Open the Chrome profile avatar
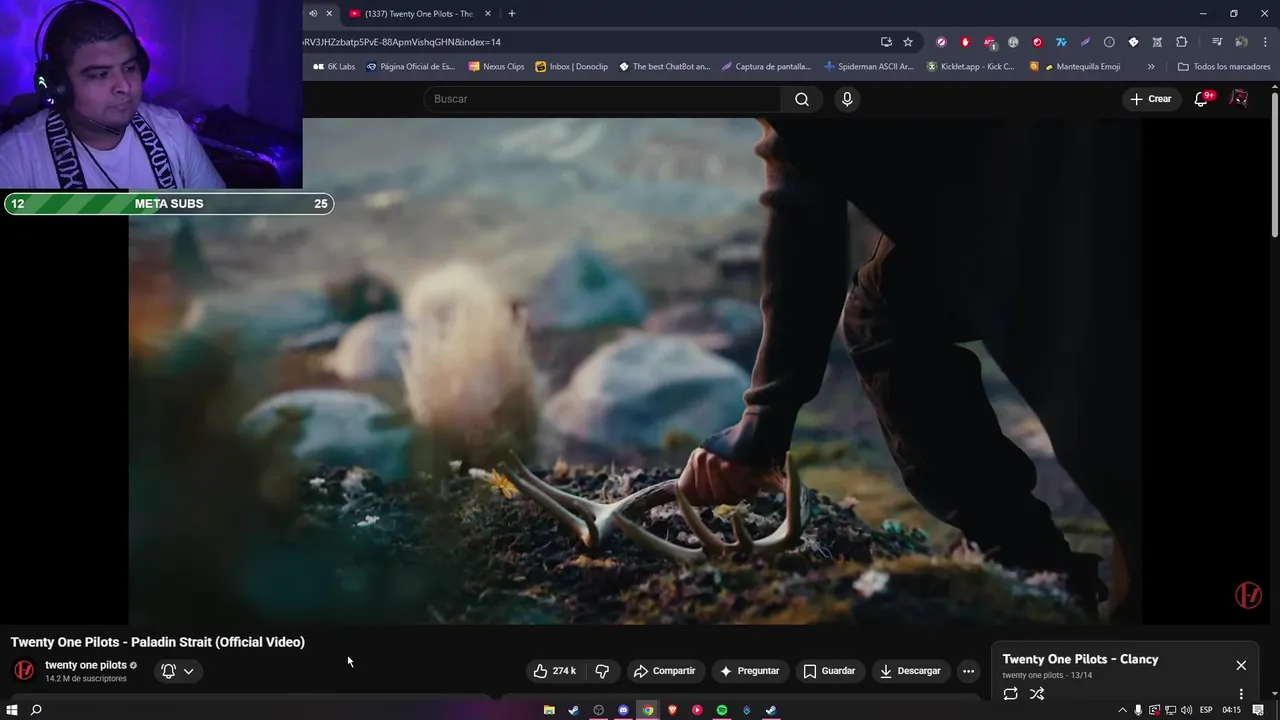1280x720 pixels. [1241, 42]
